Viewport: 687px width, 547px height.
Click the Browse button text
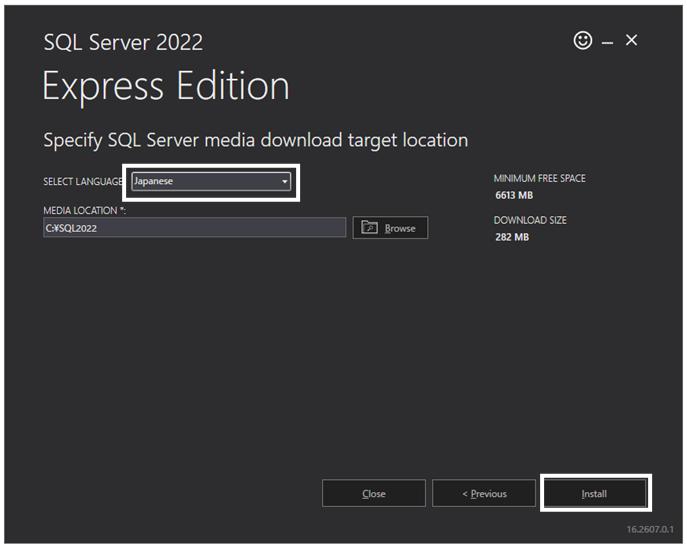(x=400, y=228)
